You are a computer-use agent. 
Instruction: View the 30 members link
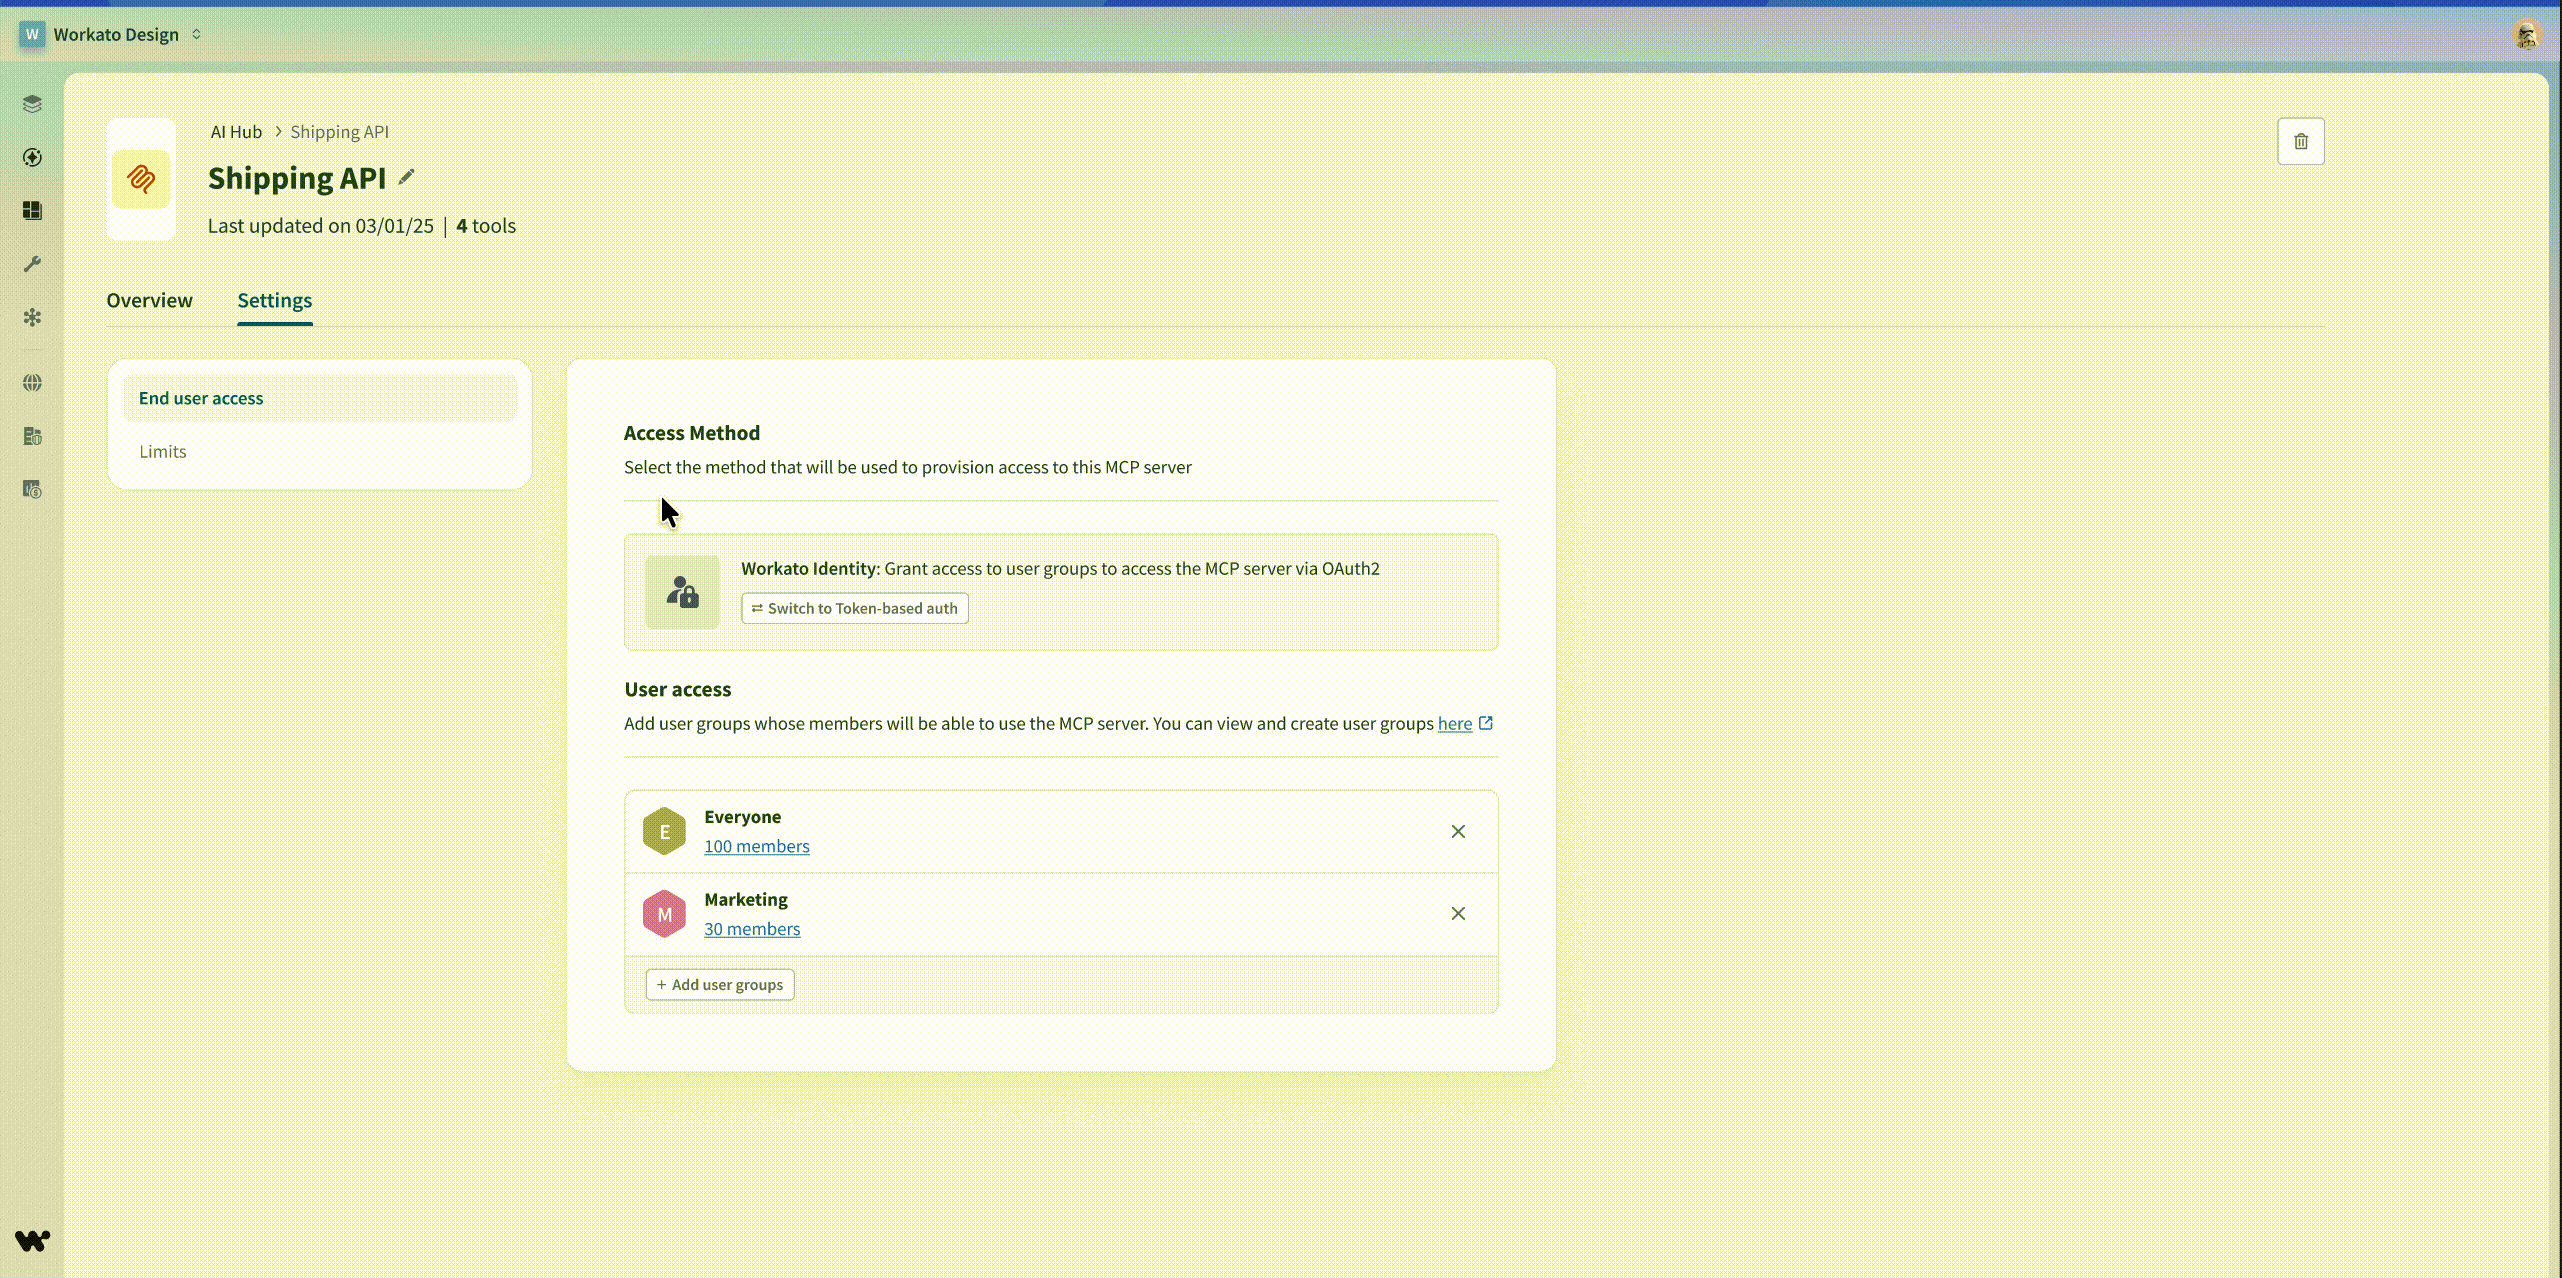[752, 929]
